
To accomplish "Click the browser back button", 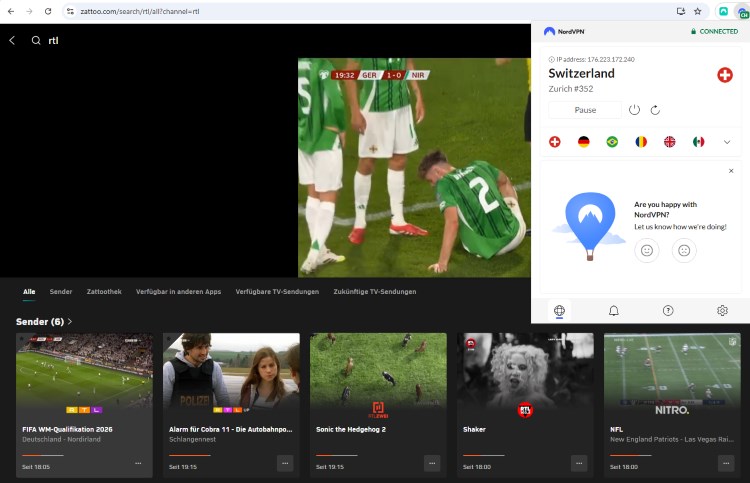I will click(x=11, y=11).
